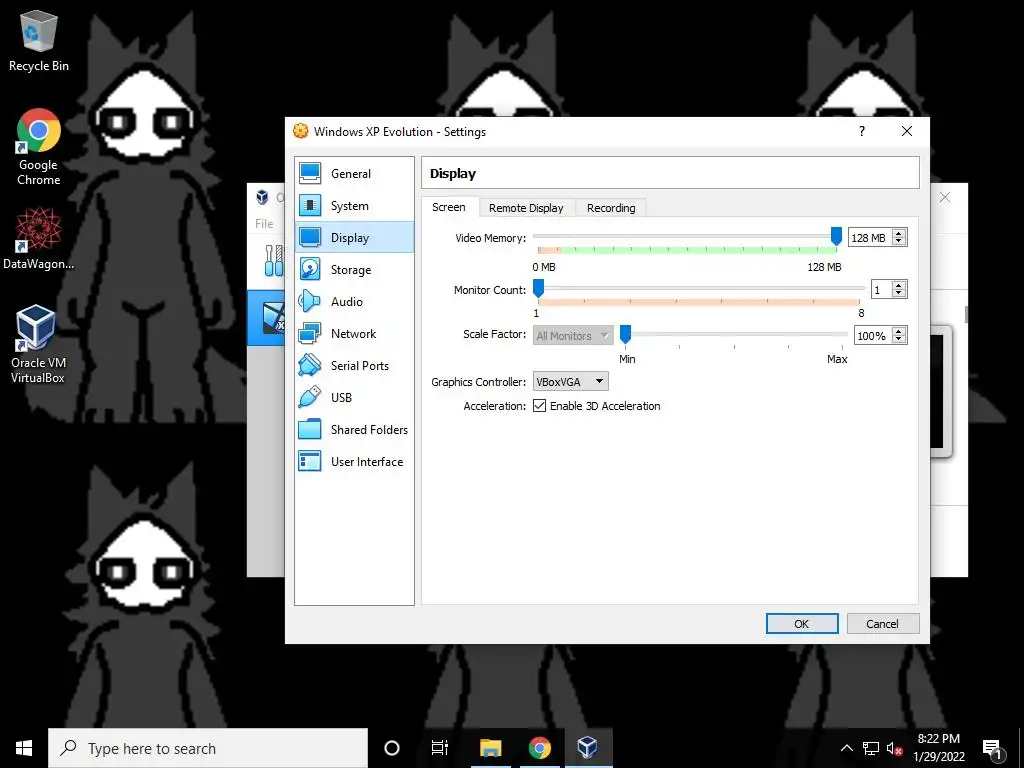The width and height of the screenshot is (1024, 768).
Task: Open the All Monitors scale dropdown
Action: click(x=573, y=335)
